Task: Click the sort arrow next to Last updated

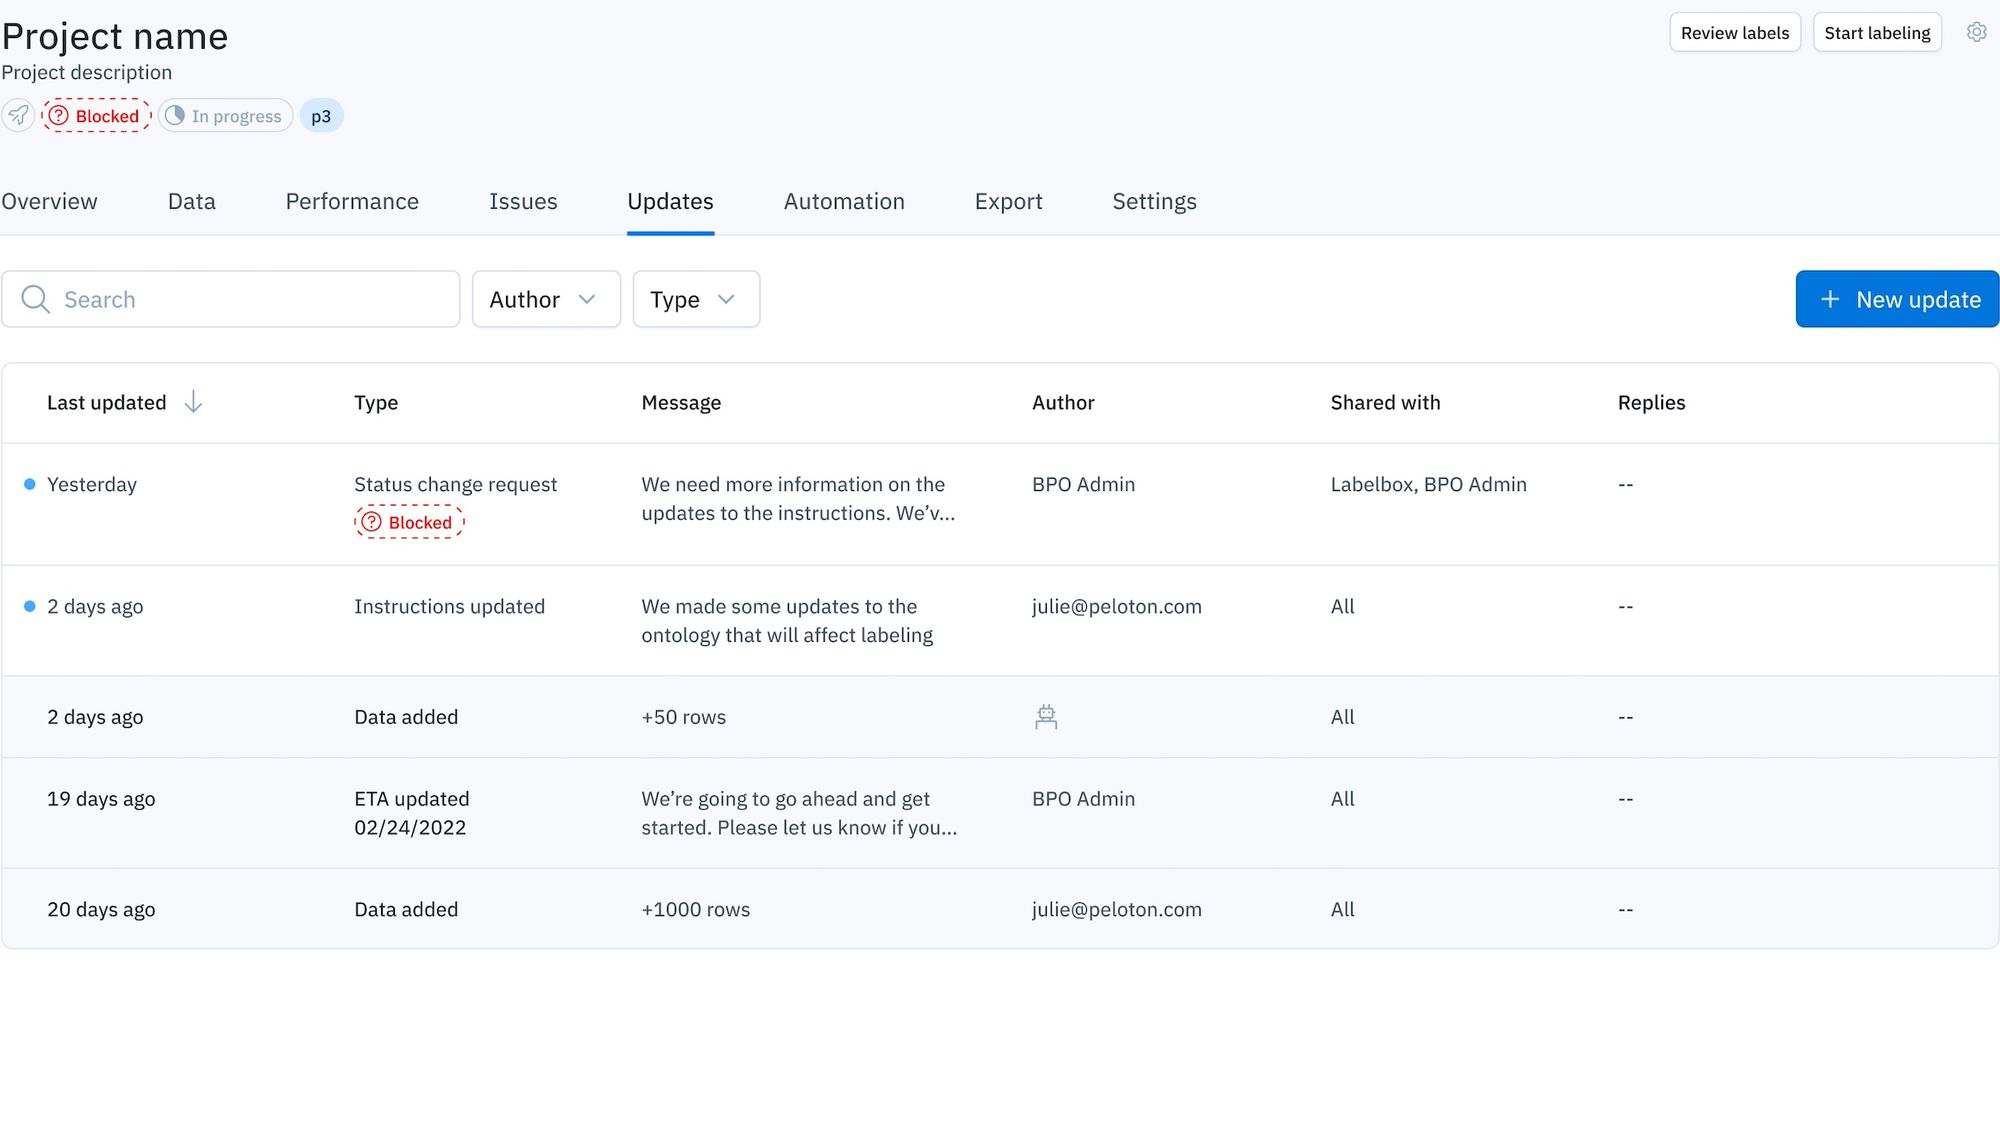Action: tap(193, 402)
